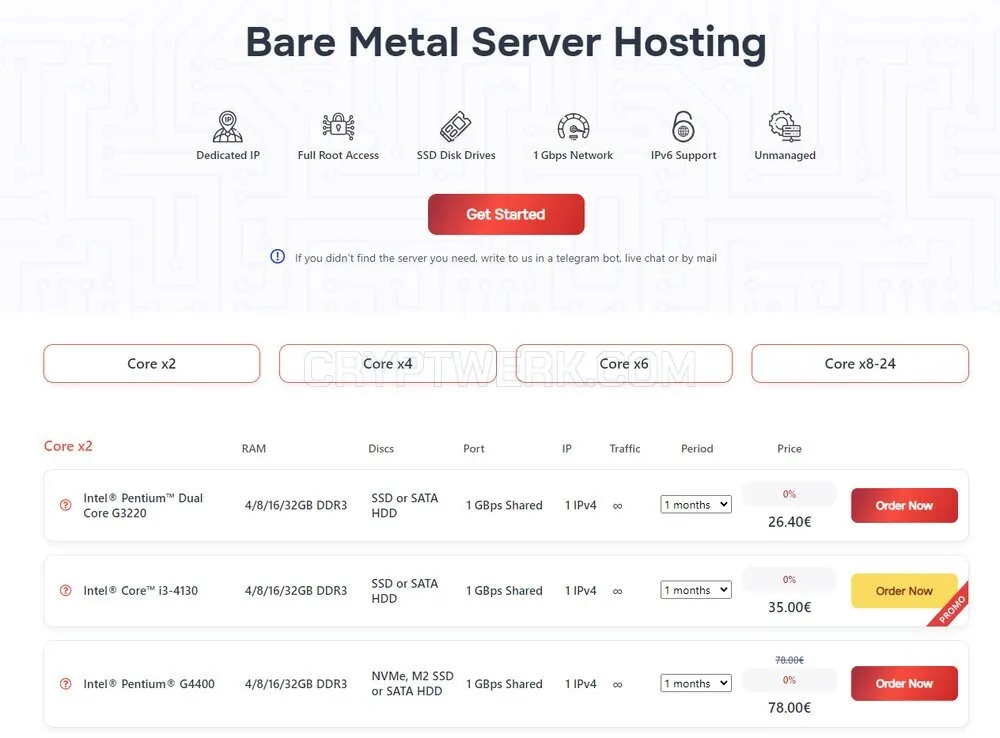Switch to the Core x4 tab
Screen dimensions: 1000x738
tap(388, 364)
